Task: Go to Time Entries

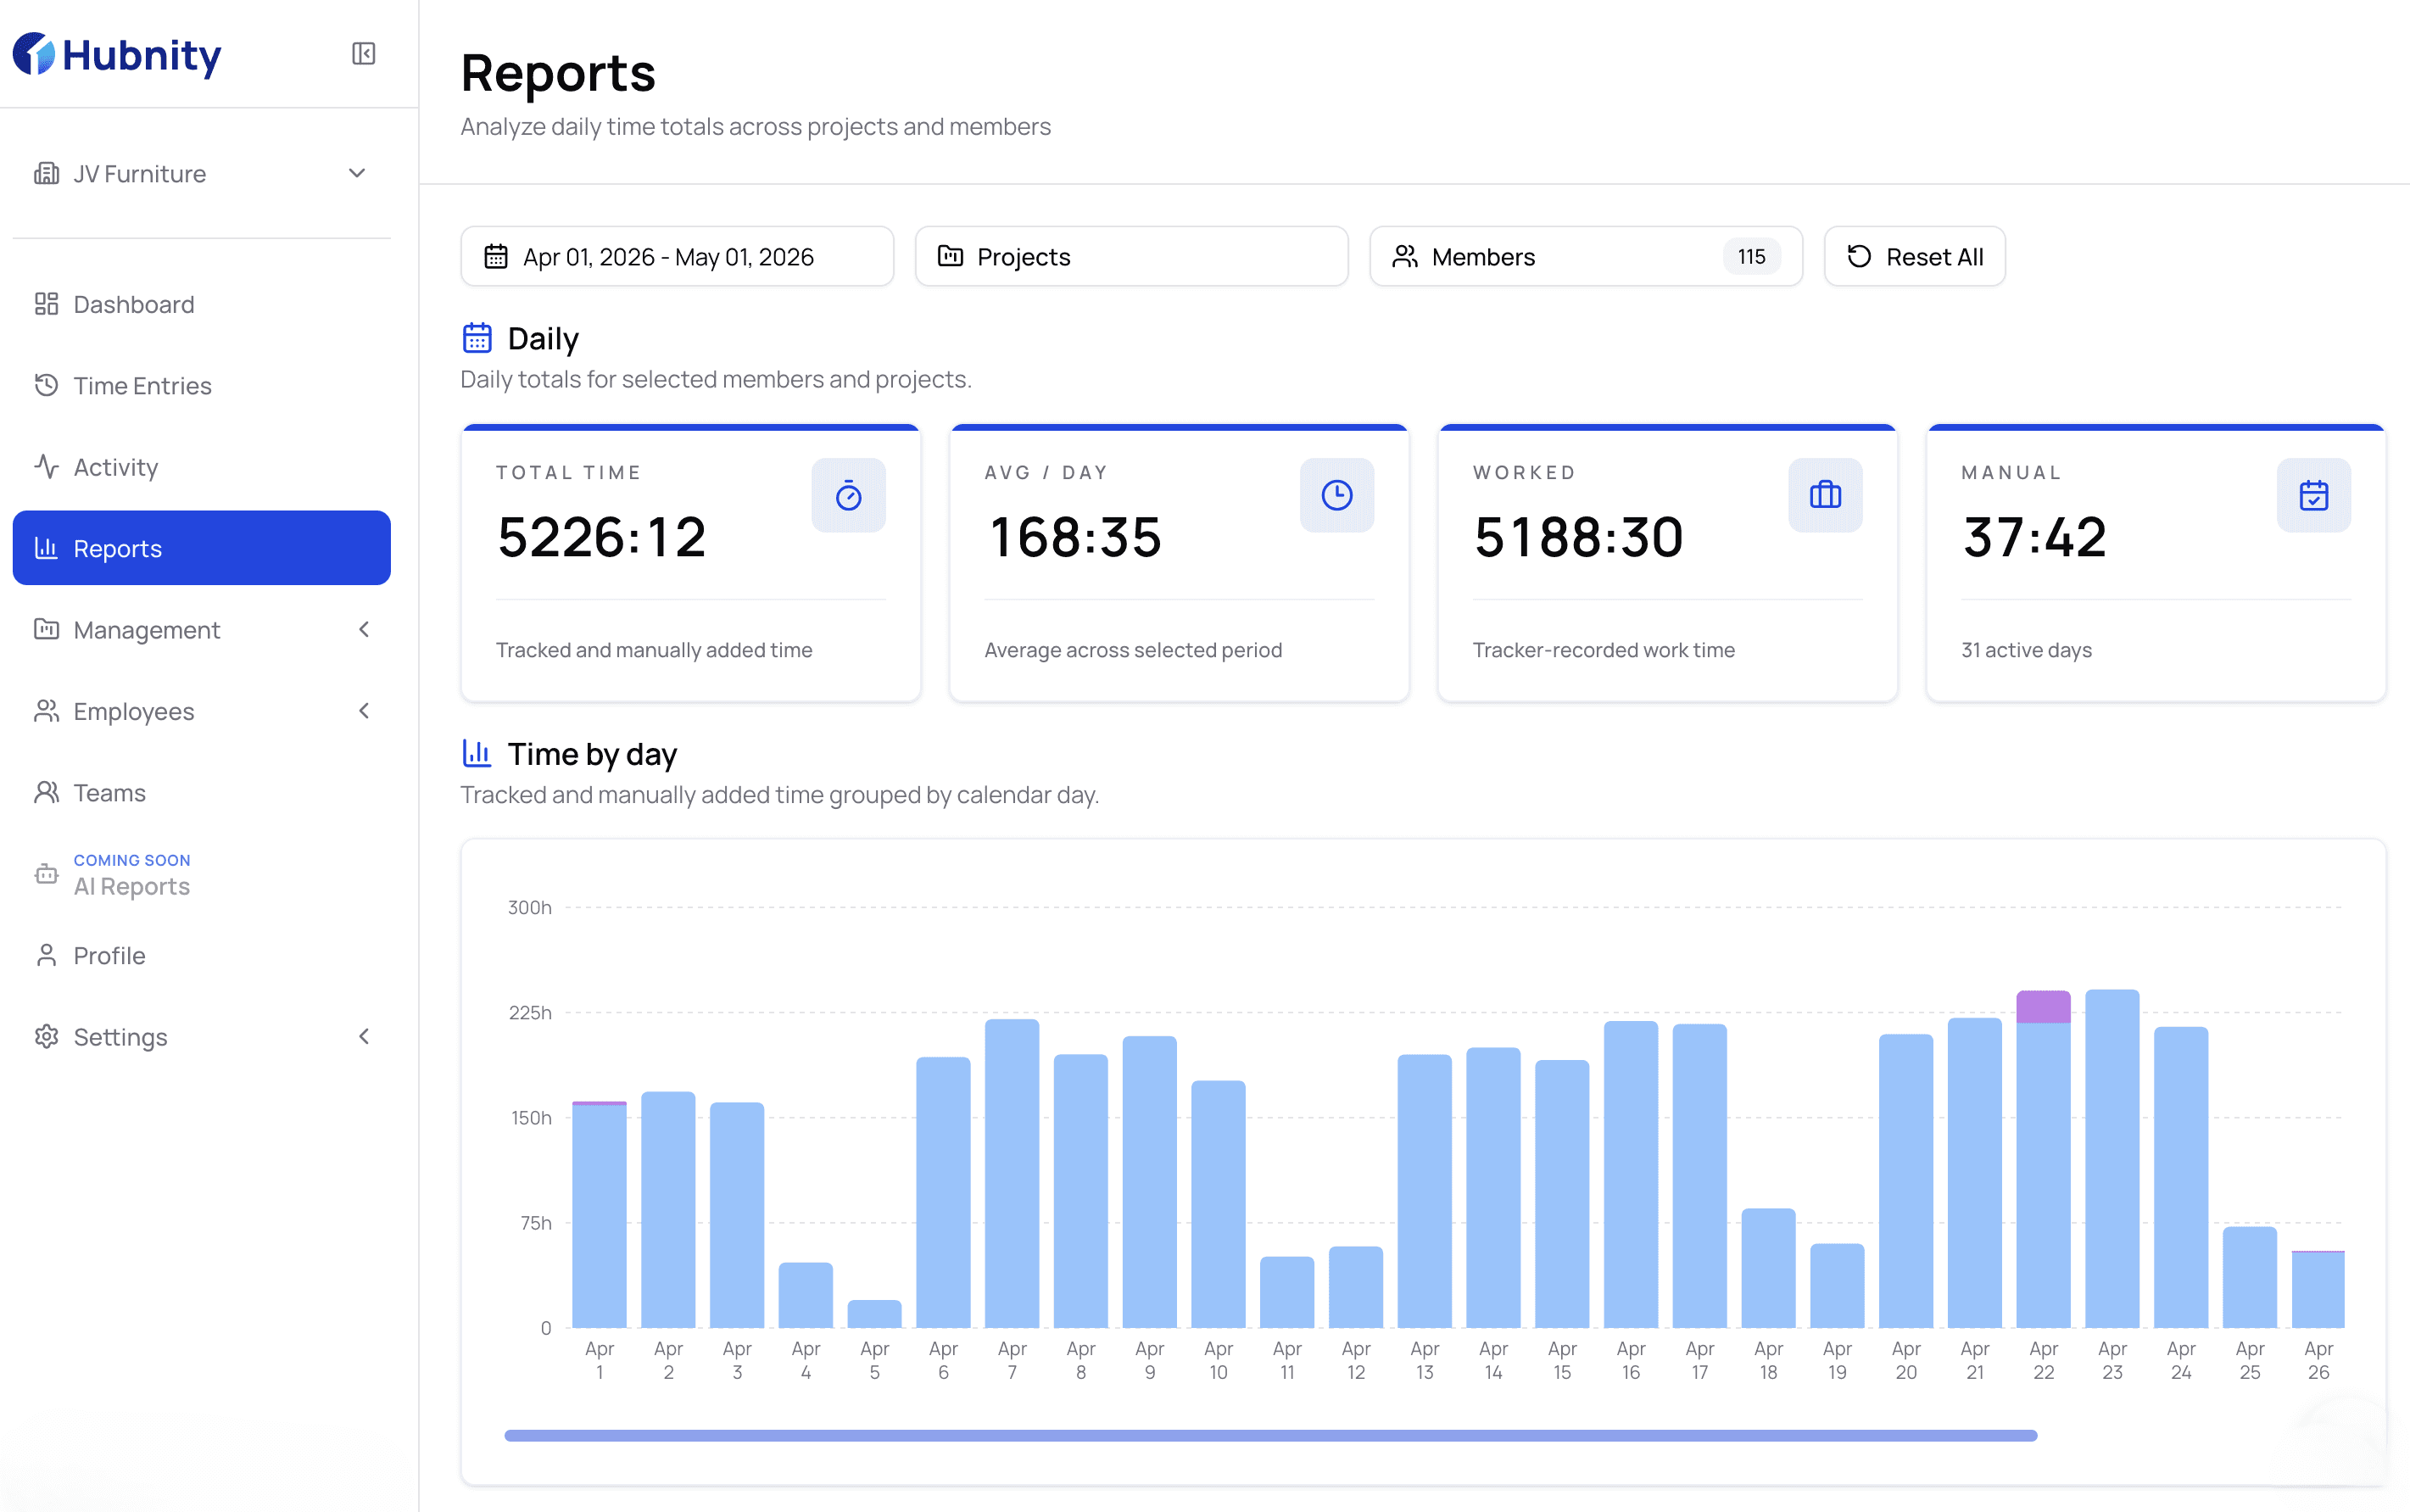Action: tap(201, 385)
